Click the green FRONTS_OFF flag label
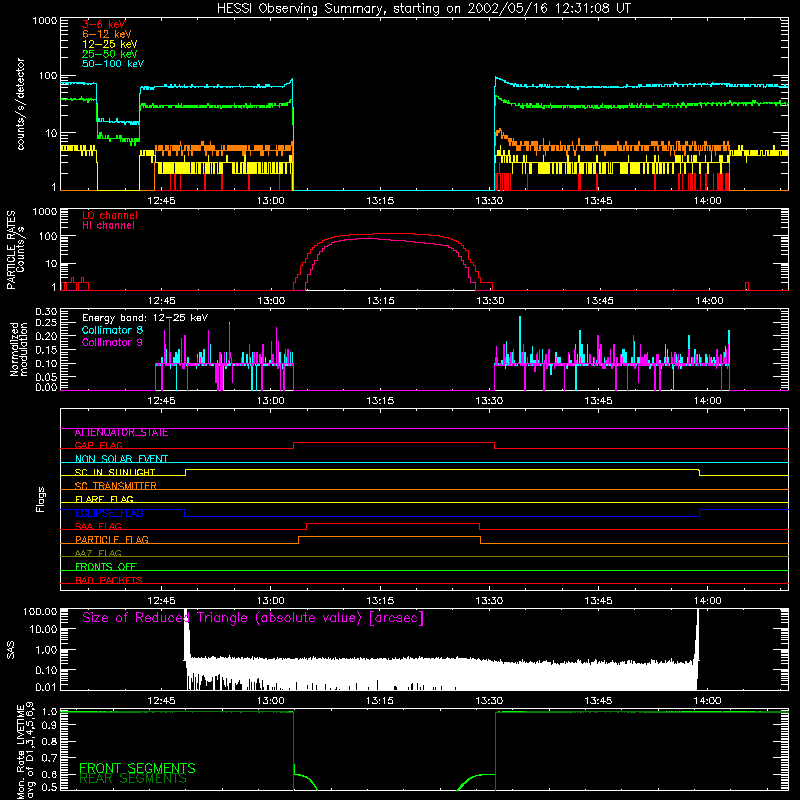This screenshot has height=800, width=800. pos(106,567)
